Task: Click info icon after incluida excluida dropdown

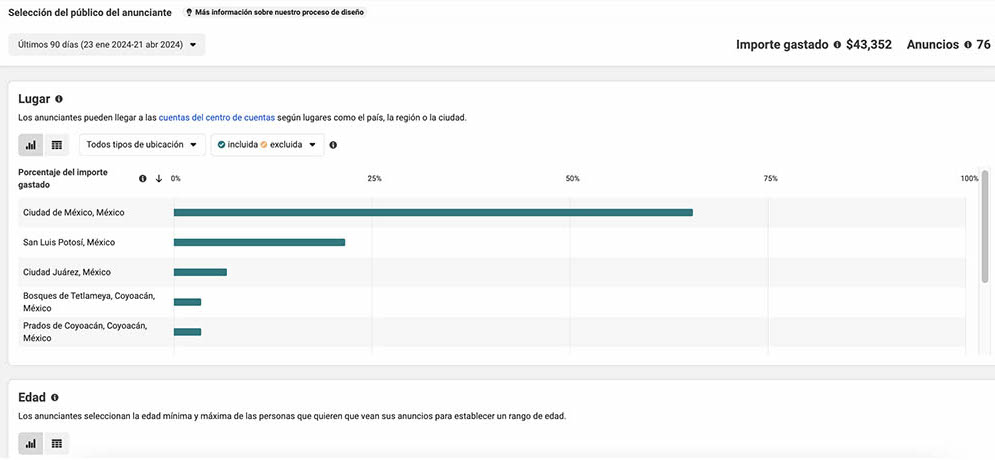Action: point(333,145)
